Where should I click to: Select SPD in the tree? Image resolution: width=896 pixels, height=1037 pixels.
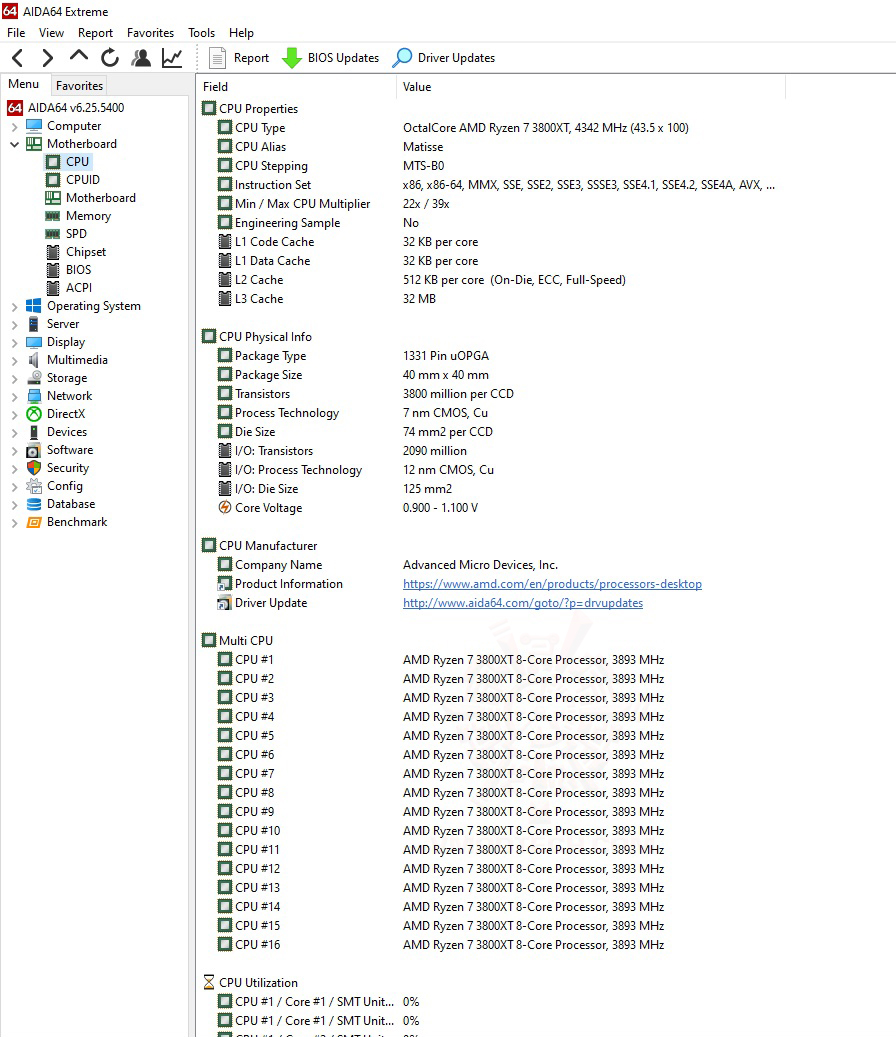76,233
